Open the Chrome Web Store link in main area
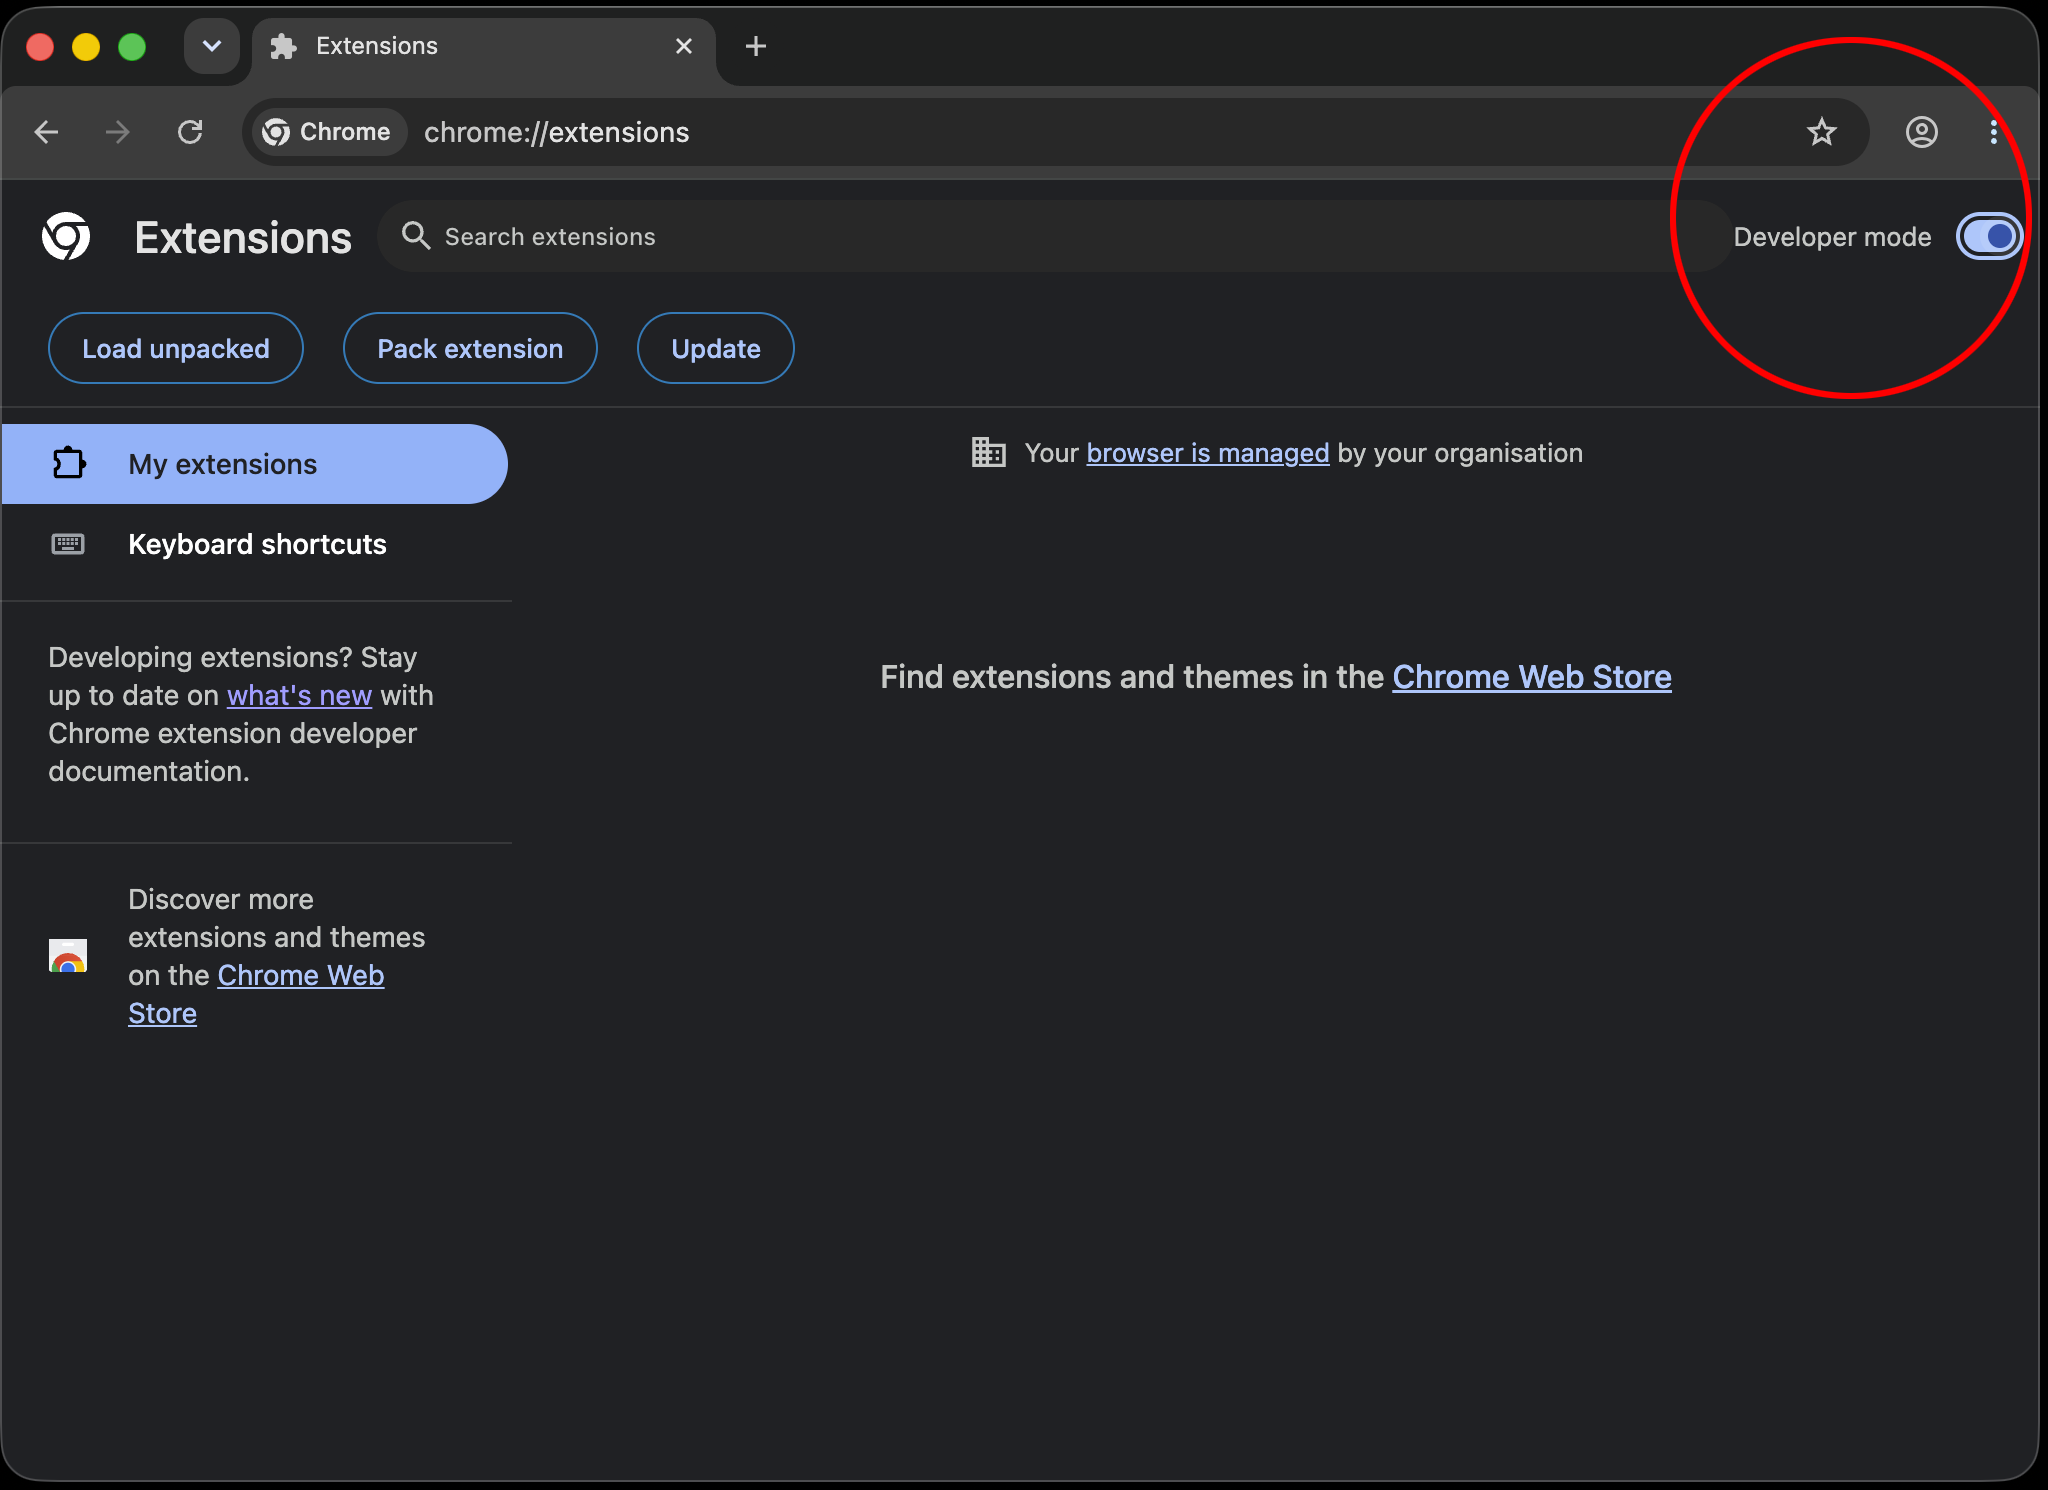This screenshot has height=1490, width=2048. (x=1532, y=677)
